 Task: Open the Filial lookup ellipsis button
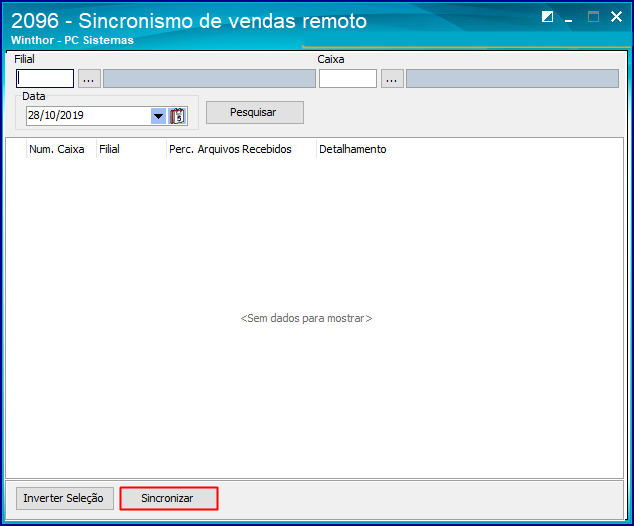(x=89, y=78)
